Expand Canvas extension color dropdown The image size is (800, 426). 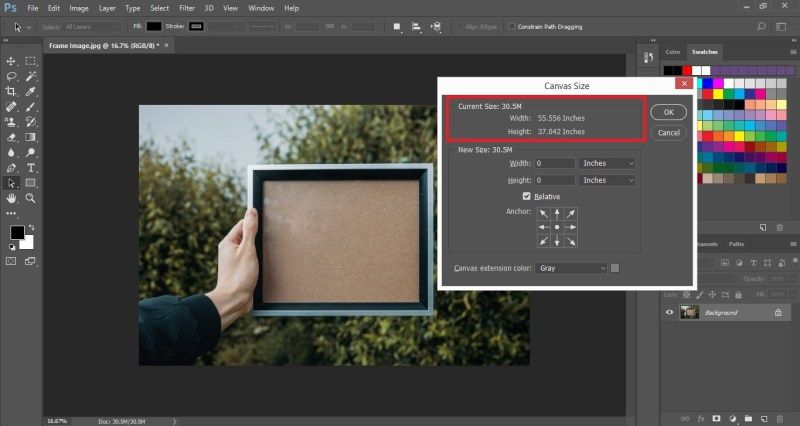pos(572,268)
